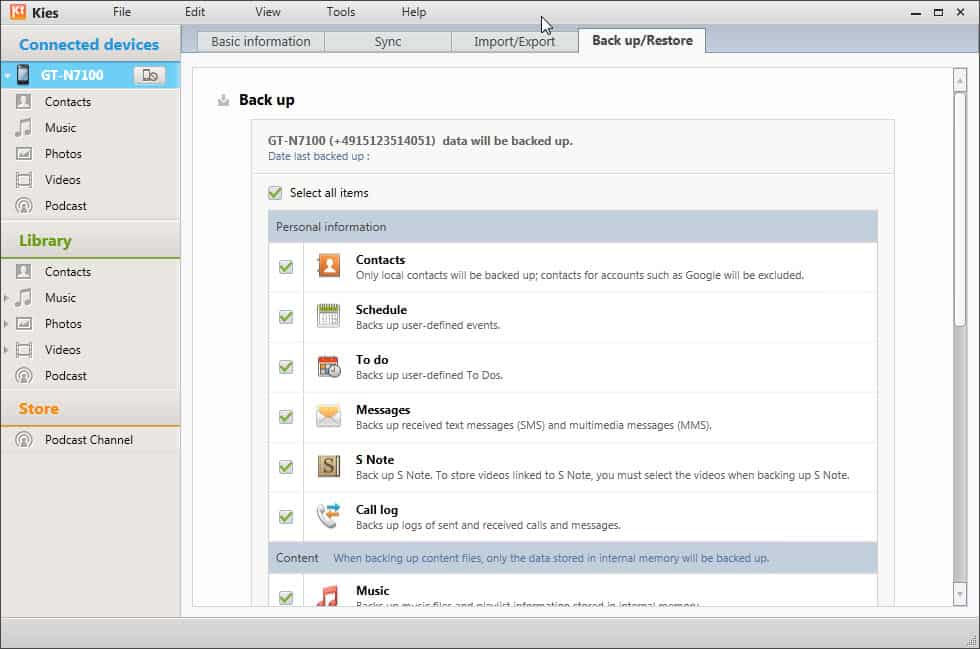Switch to the Import/Export tab
The height and width of the screenshot is (649, 980).
point(516,42)
